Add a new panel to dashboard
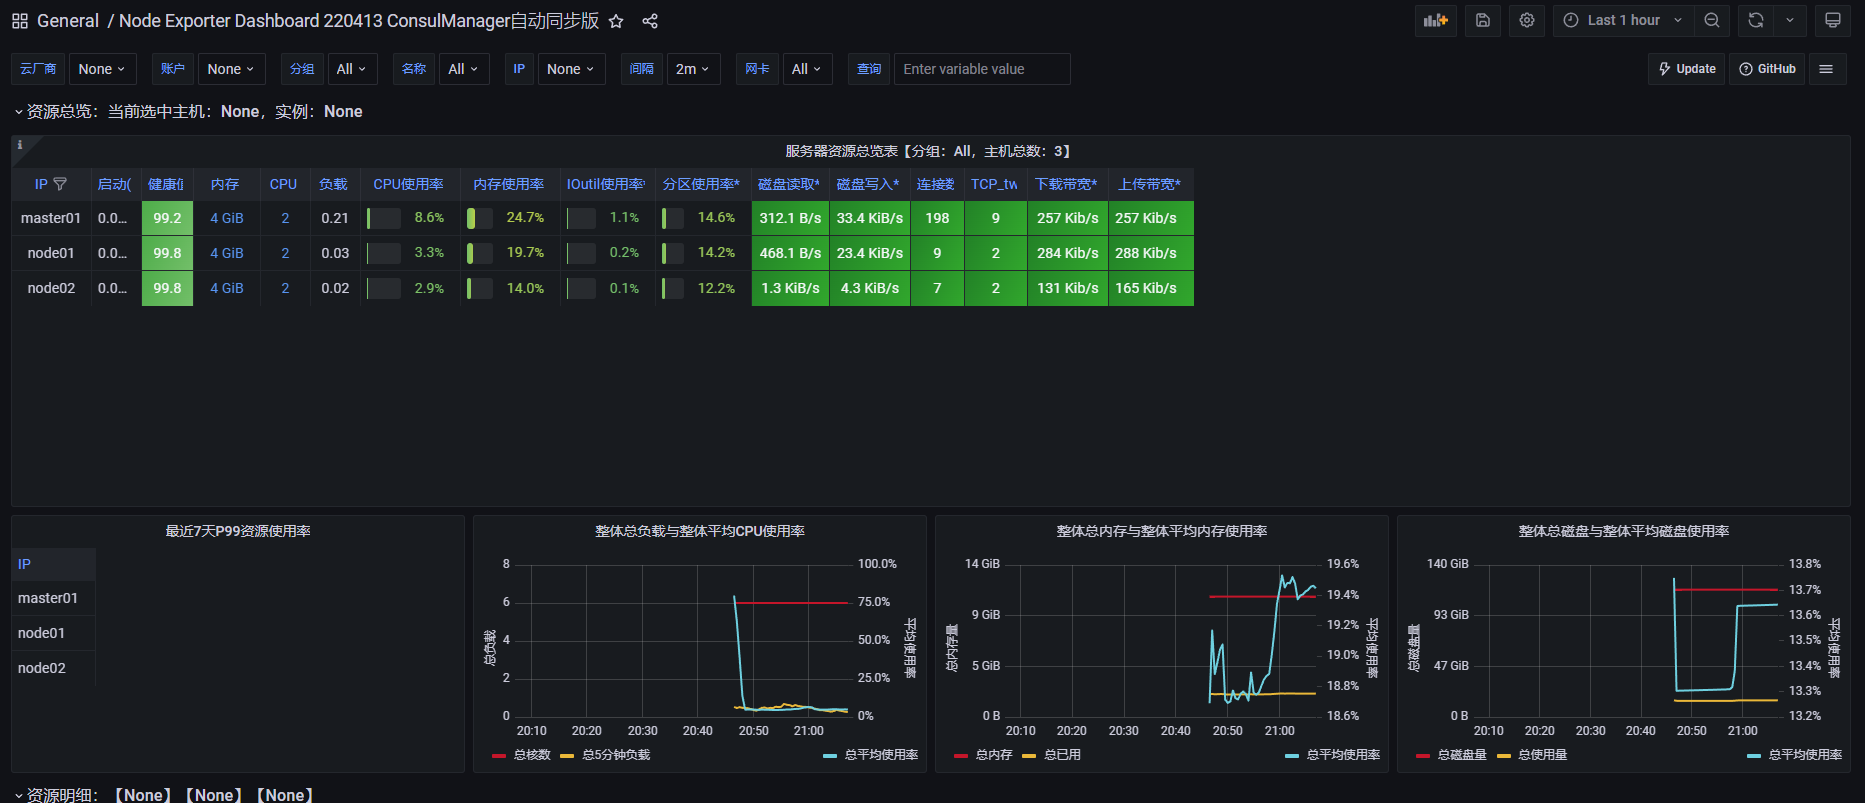 pos(1436,21)
